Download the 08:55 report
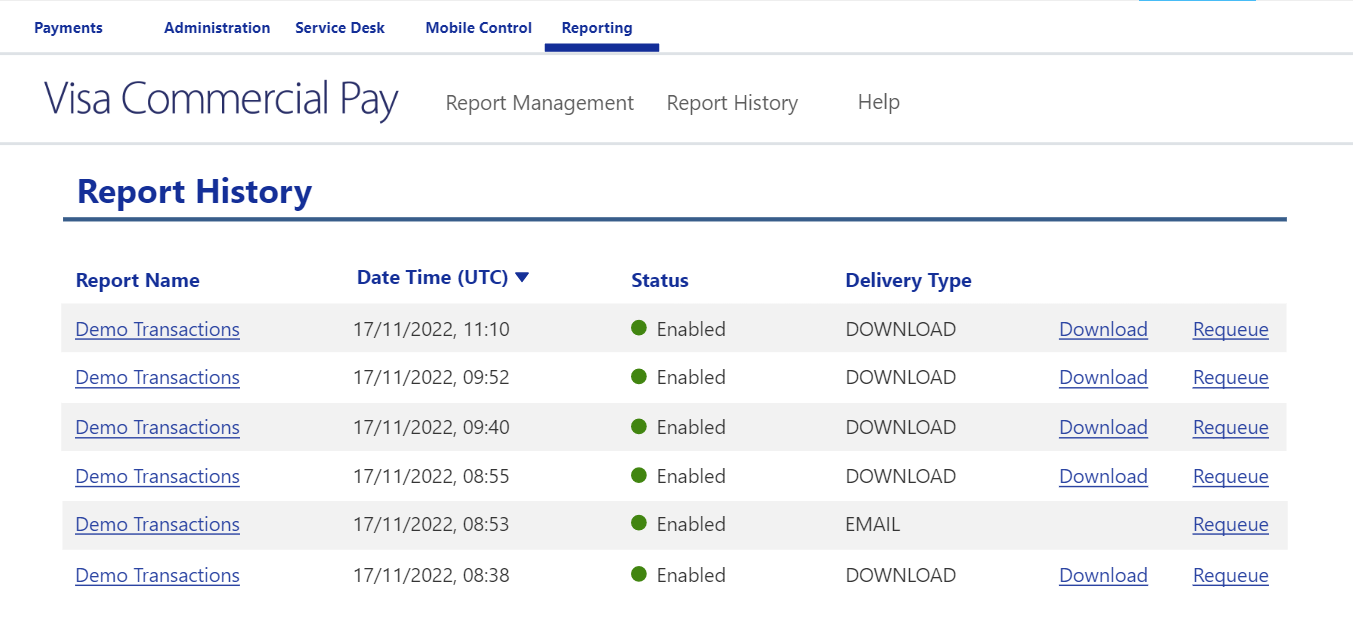This screenshot has height=626, width=1353. tap(1103, 476)
